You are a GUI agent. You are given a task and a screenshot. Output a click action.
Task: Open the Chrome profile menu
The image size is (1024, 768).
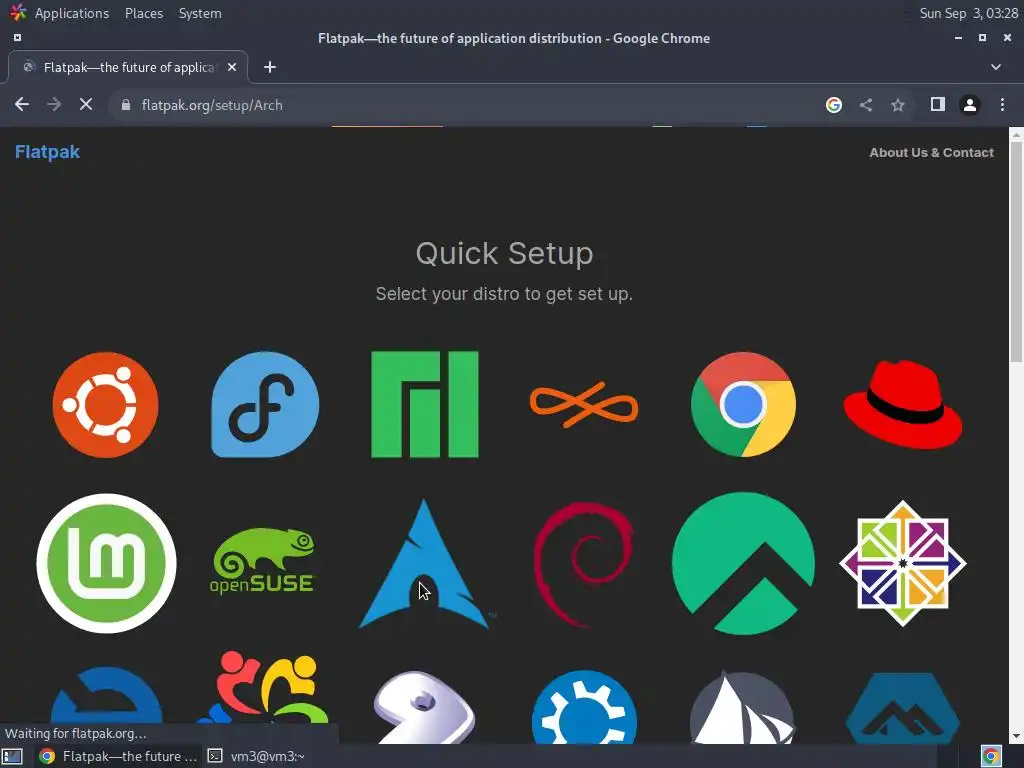(x=970, y=104)
